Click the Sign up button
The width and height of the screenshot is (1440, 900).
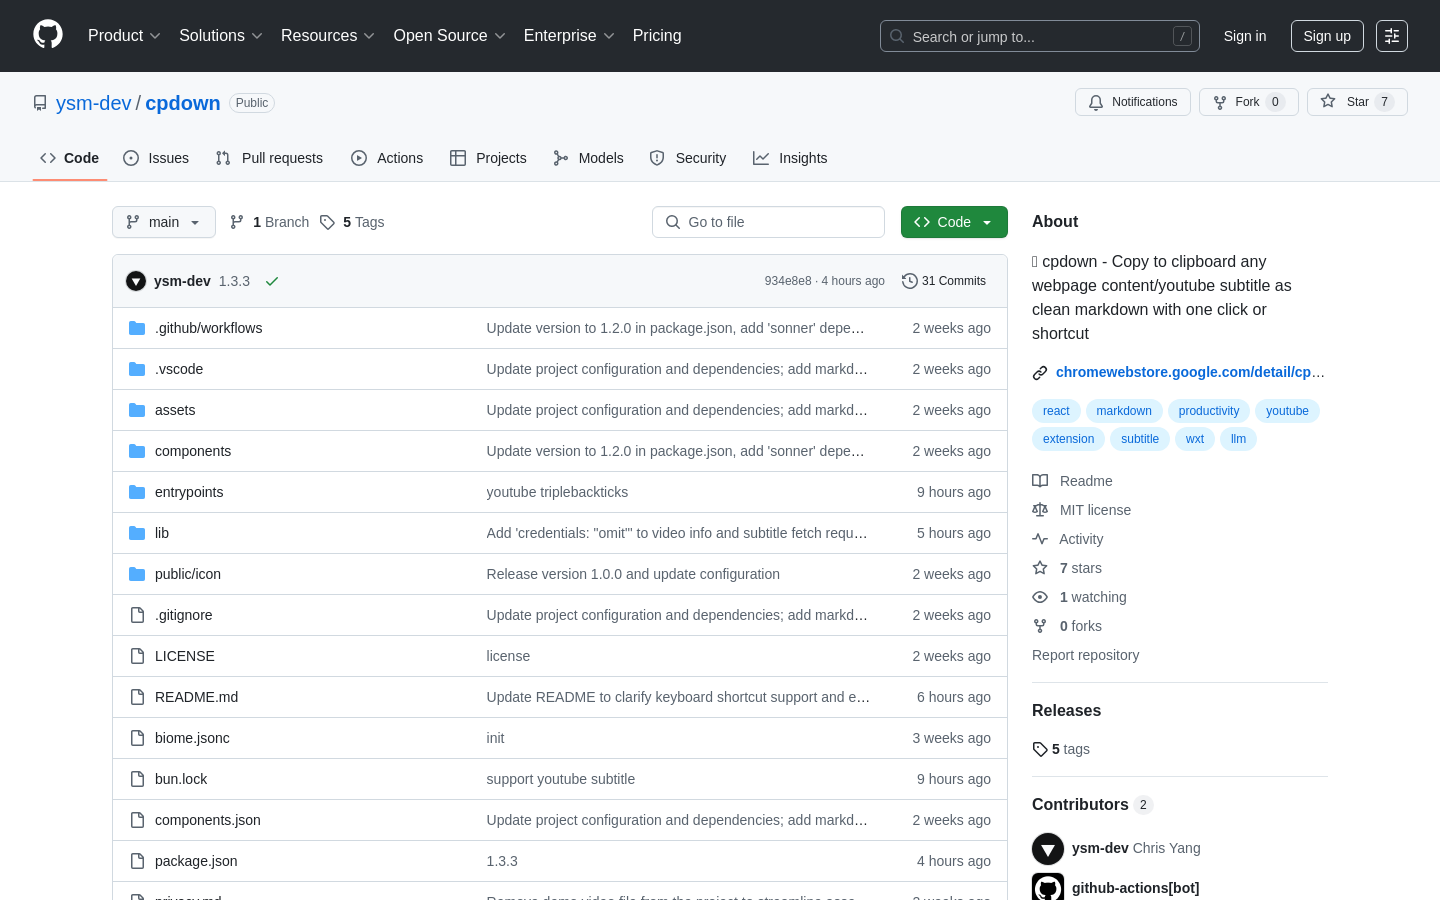click(1327, 36)
